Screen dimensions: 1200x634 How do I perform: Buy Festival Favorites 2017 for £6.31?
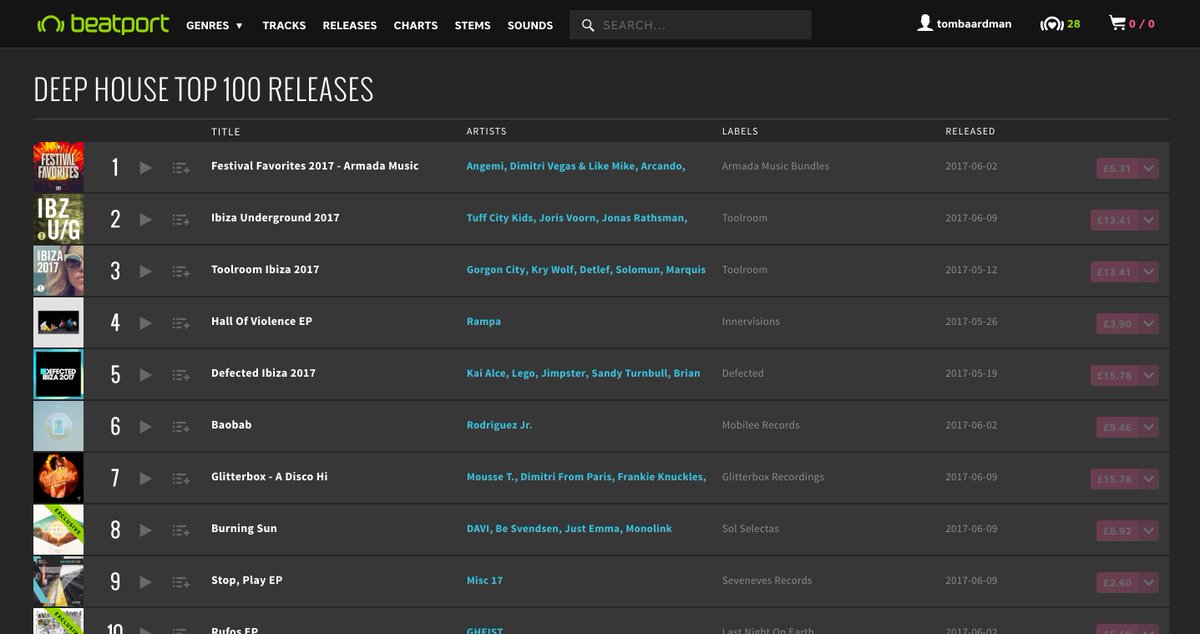pyautogui.click(x=1117, y=168)
